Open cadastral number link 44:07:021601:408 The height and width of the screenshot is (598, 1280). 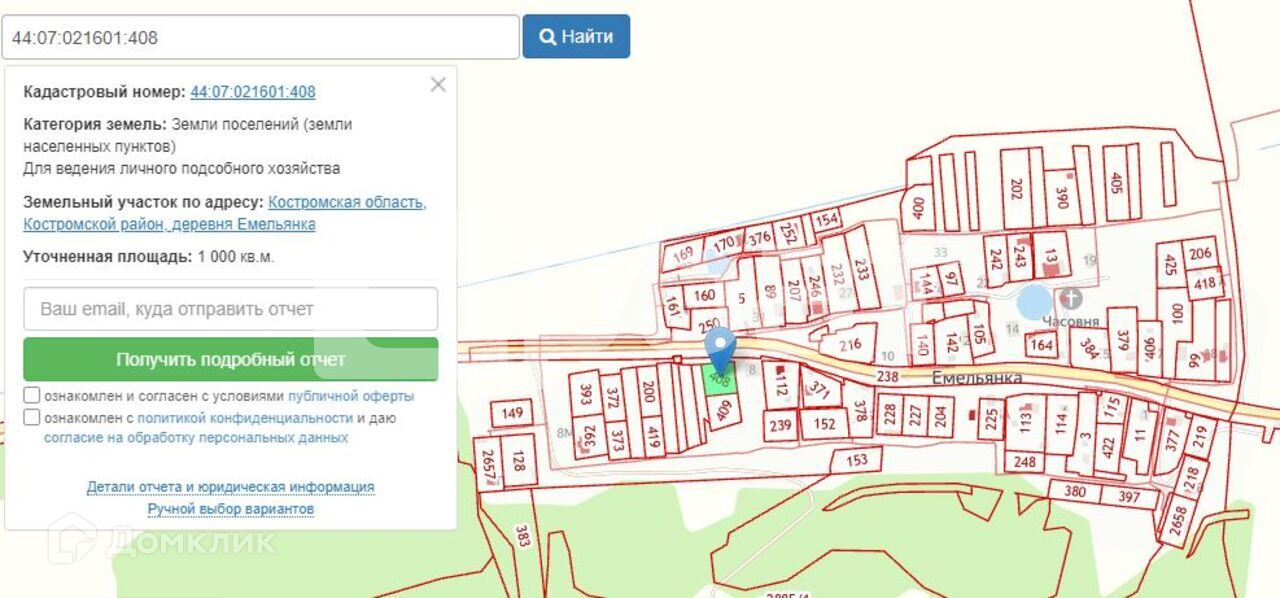253,92
